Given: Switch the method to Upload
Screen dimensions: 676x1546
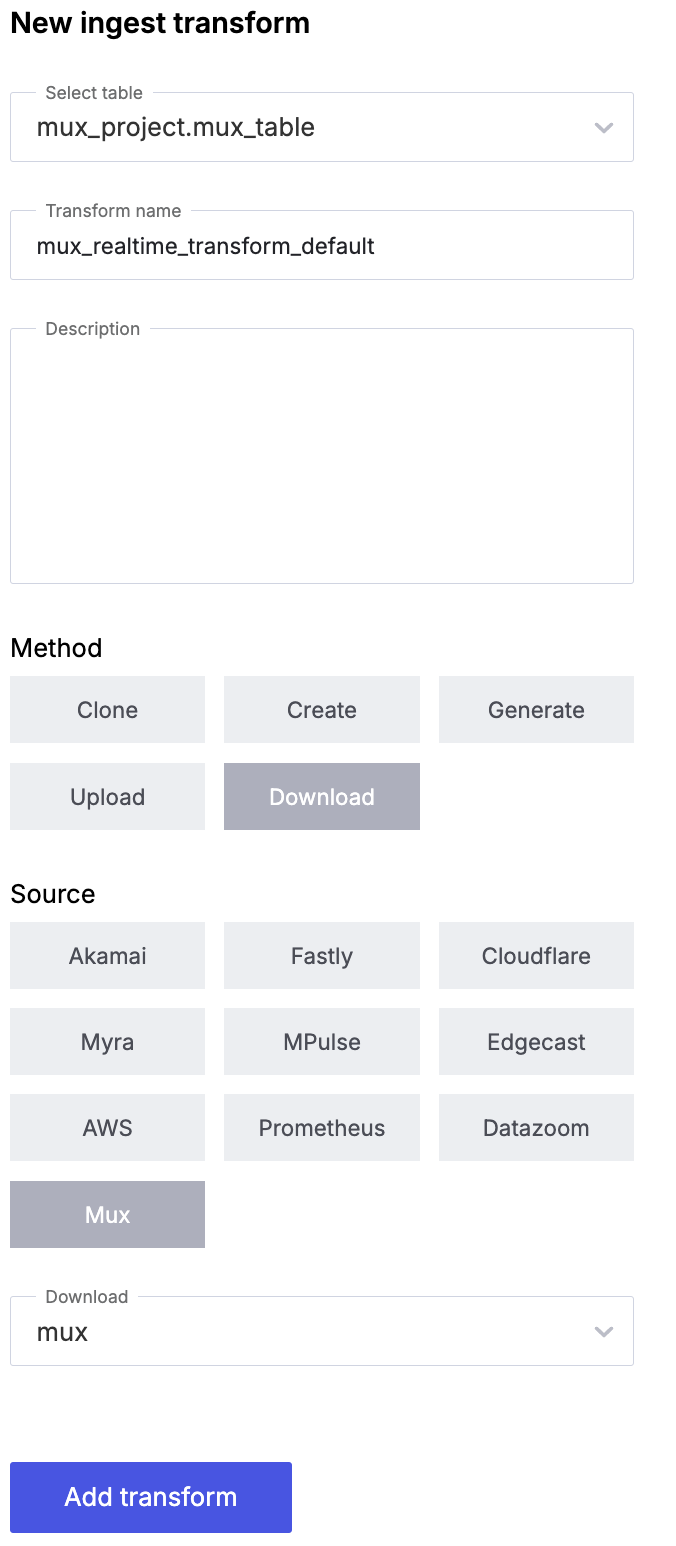Looking at the screenshot, I should 107,796.
